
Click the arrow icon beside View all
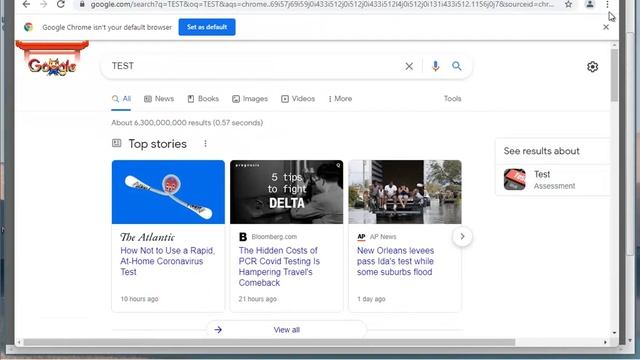pos(218,330)
